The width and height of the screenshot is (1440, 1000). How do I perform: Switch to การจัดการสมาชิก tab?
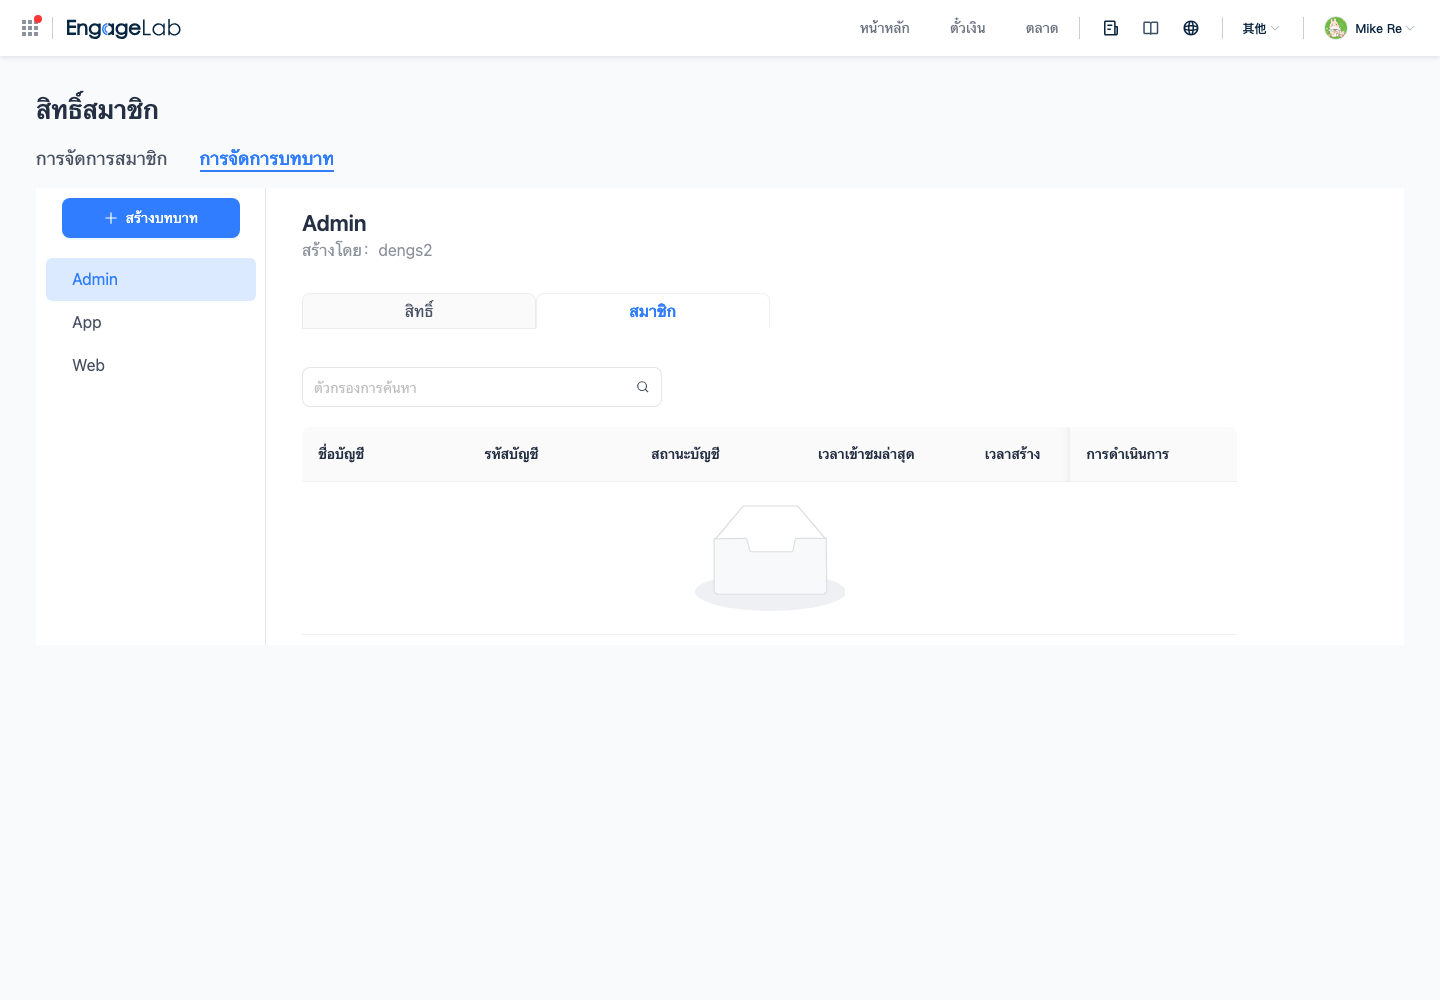point(102,159)
